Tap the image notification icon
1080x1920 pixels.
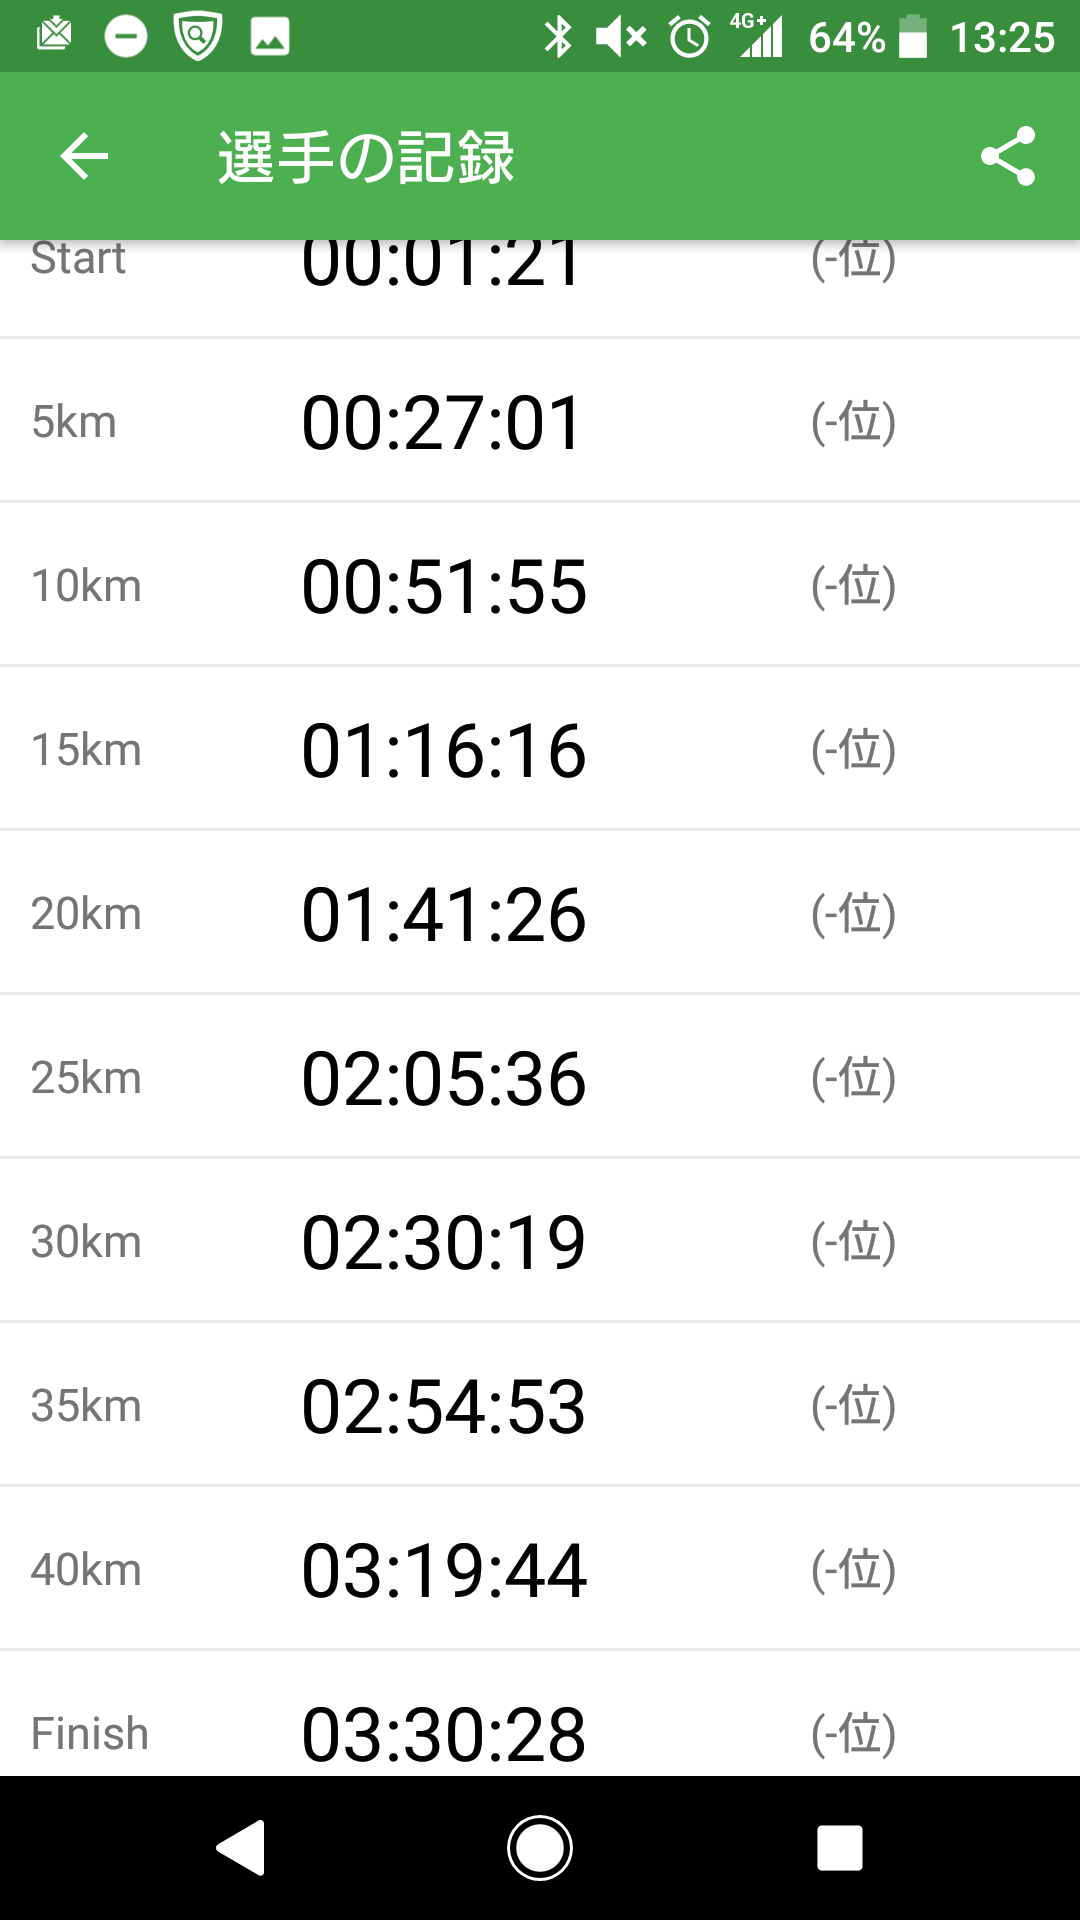[270, 38]
